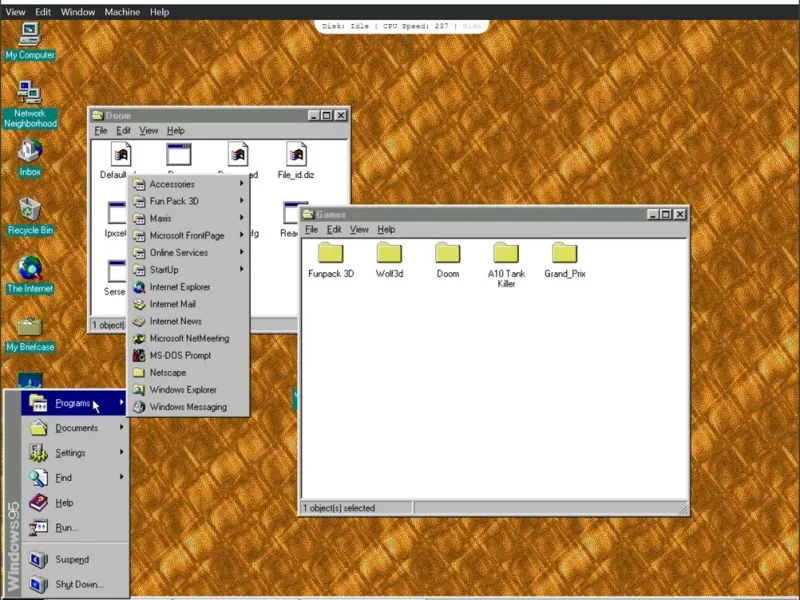Select File_id.diz file in Doom window

point(296,161)
